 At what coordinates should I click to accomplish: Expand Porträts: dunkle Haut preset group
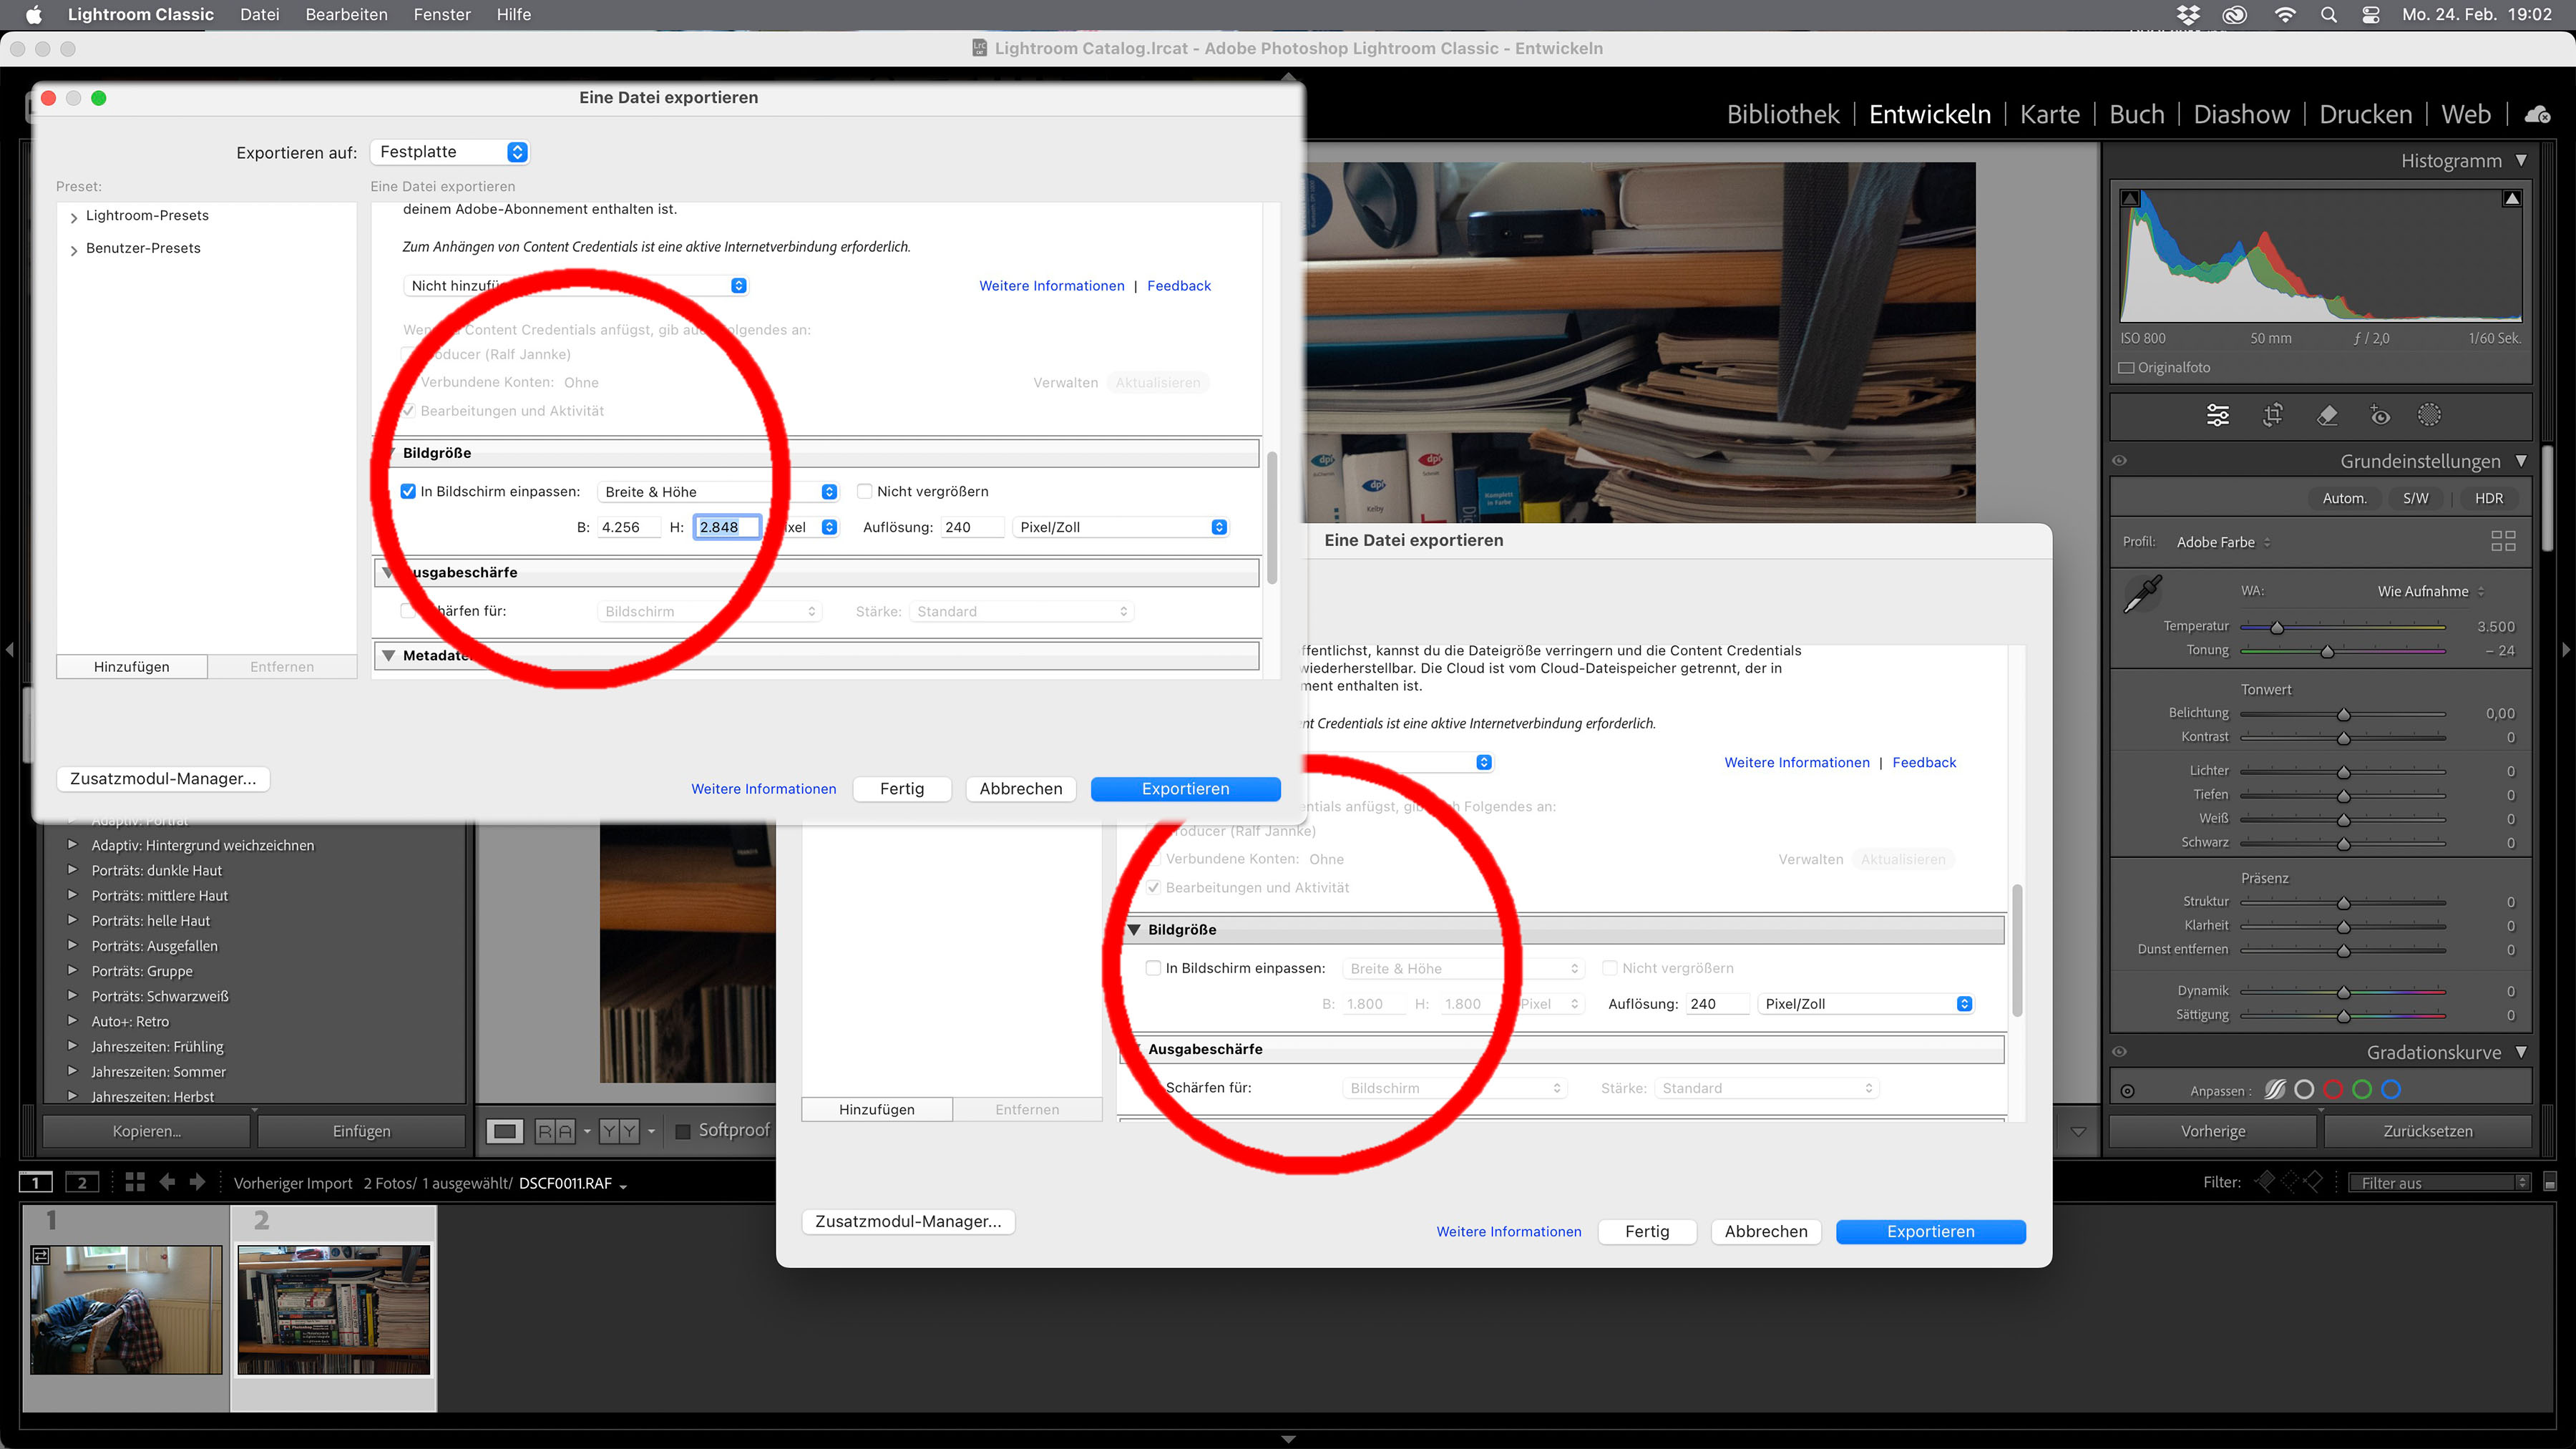(x=72, y=869)
